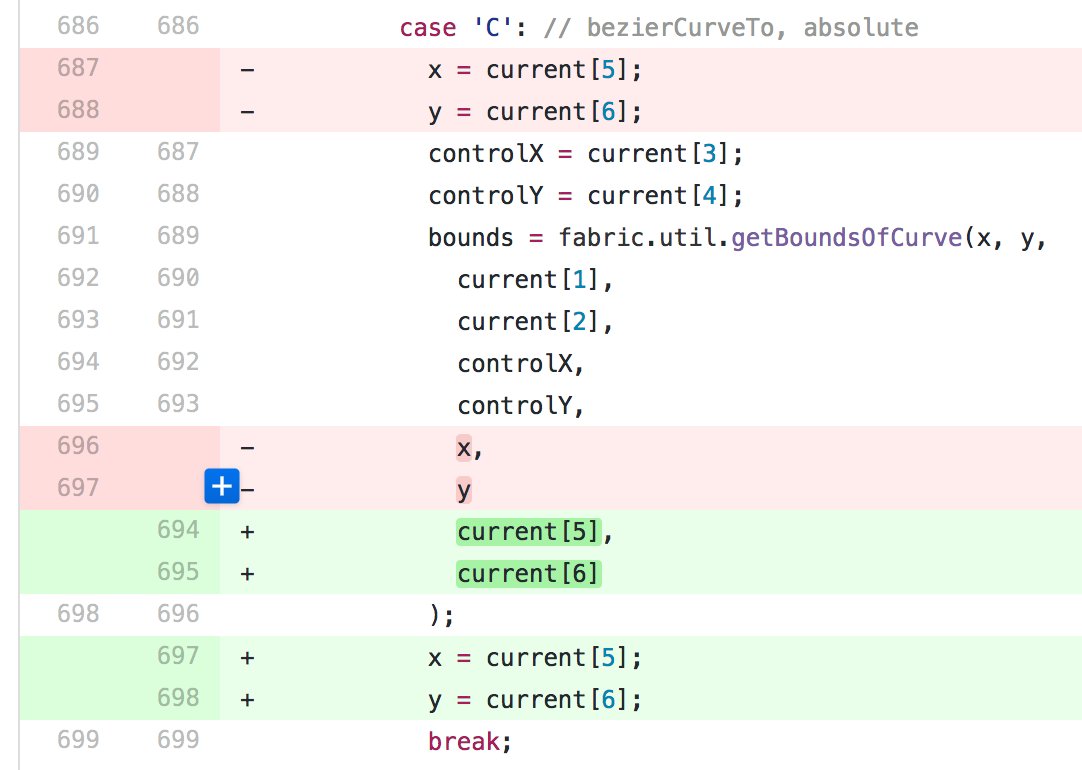Select old line number 687
Screen dimensions: 1082x770
[78, 68]
